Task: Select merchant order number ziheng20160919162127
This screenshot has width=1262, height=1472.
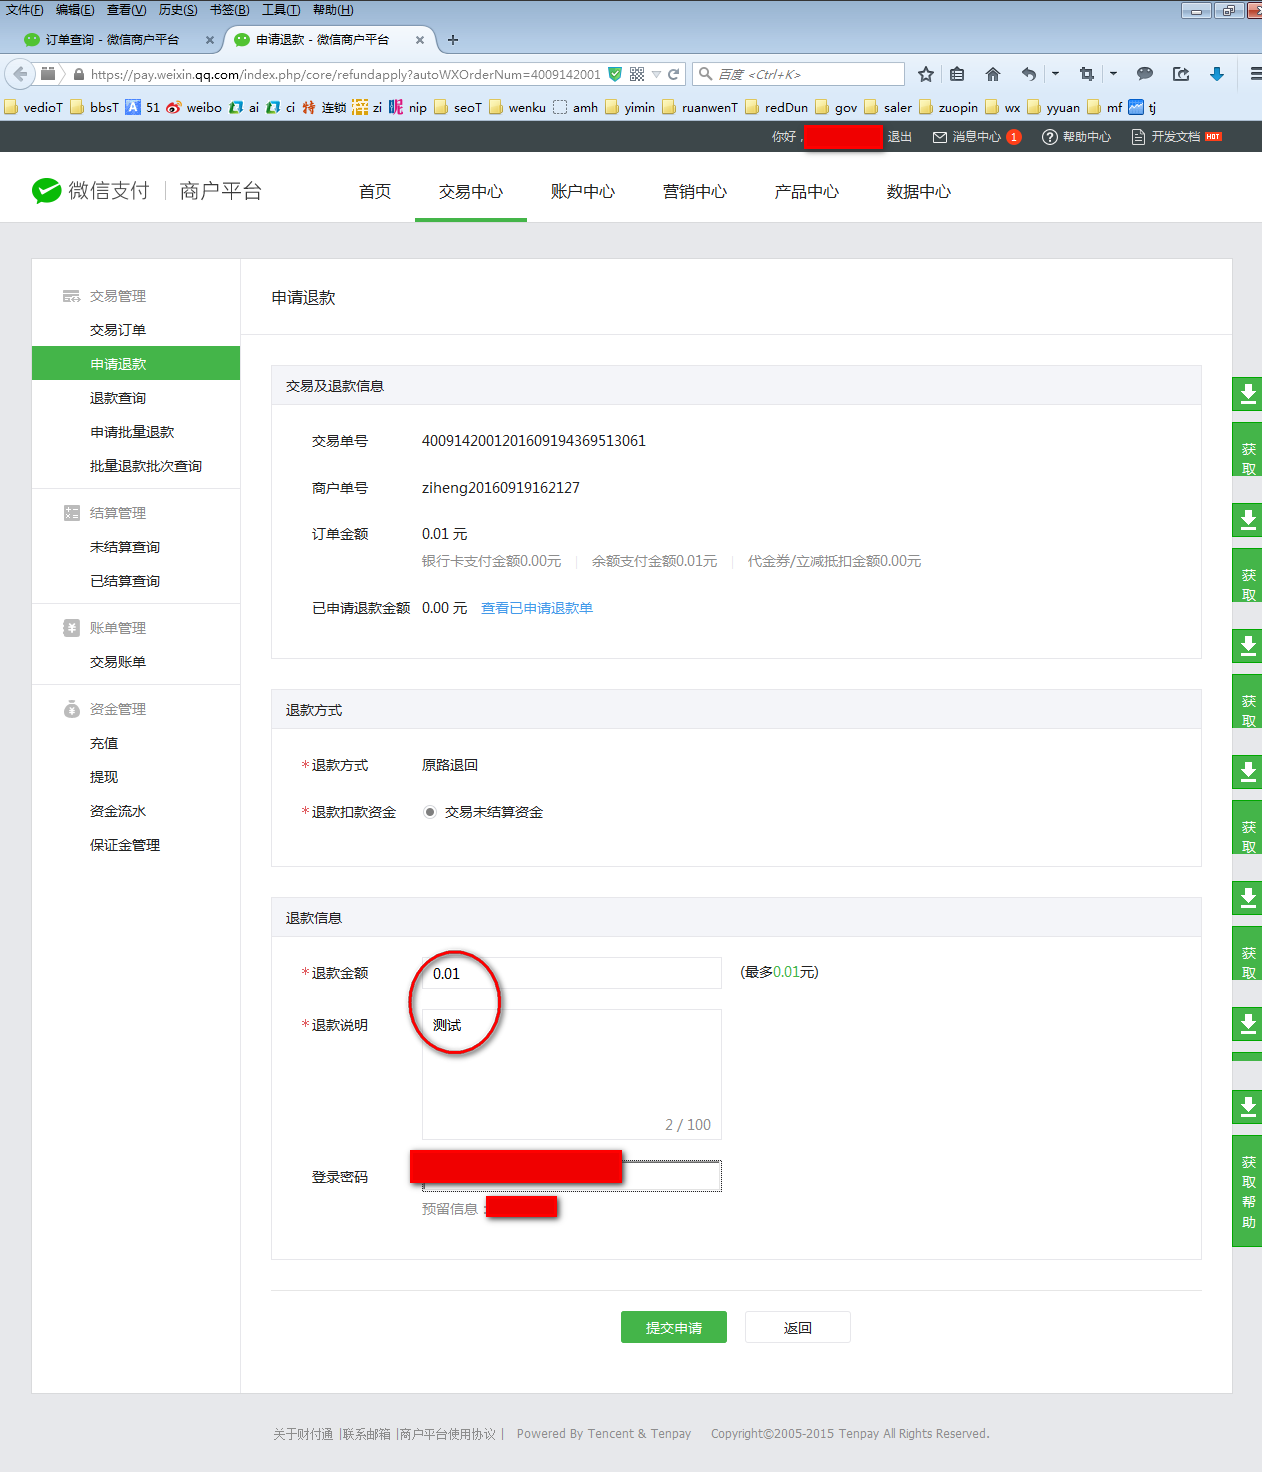Action: 501,488
